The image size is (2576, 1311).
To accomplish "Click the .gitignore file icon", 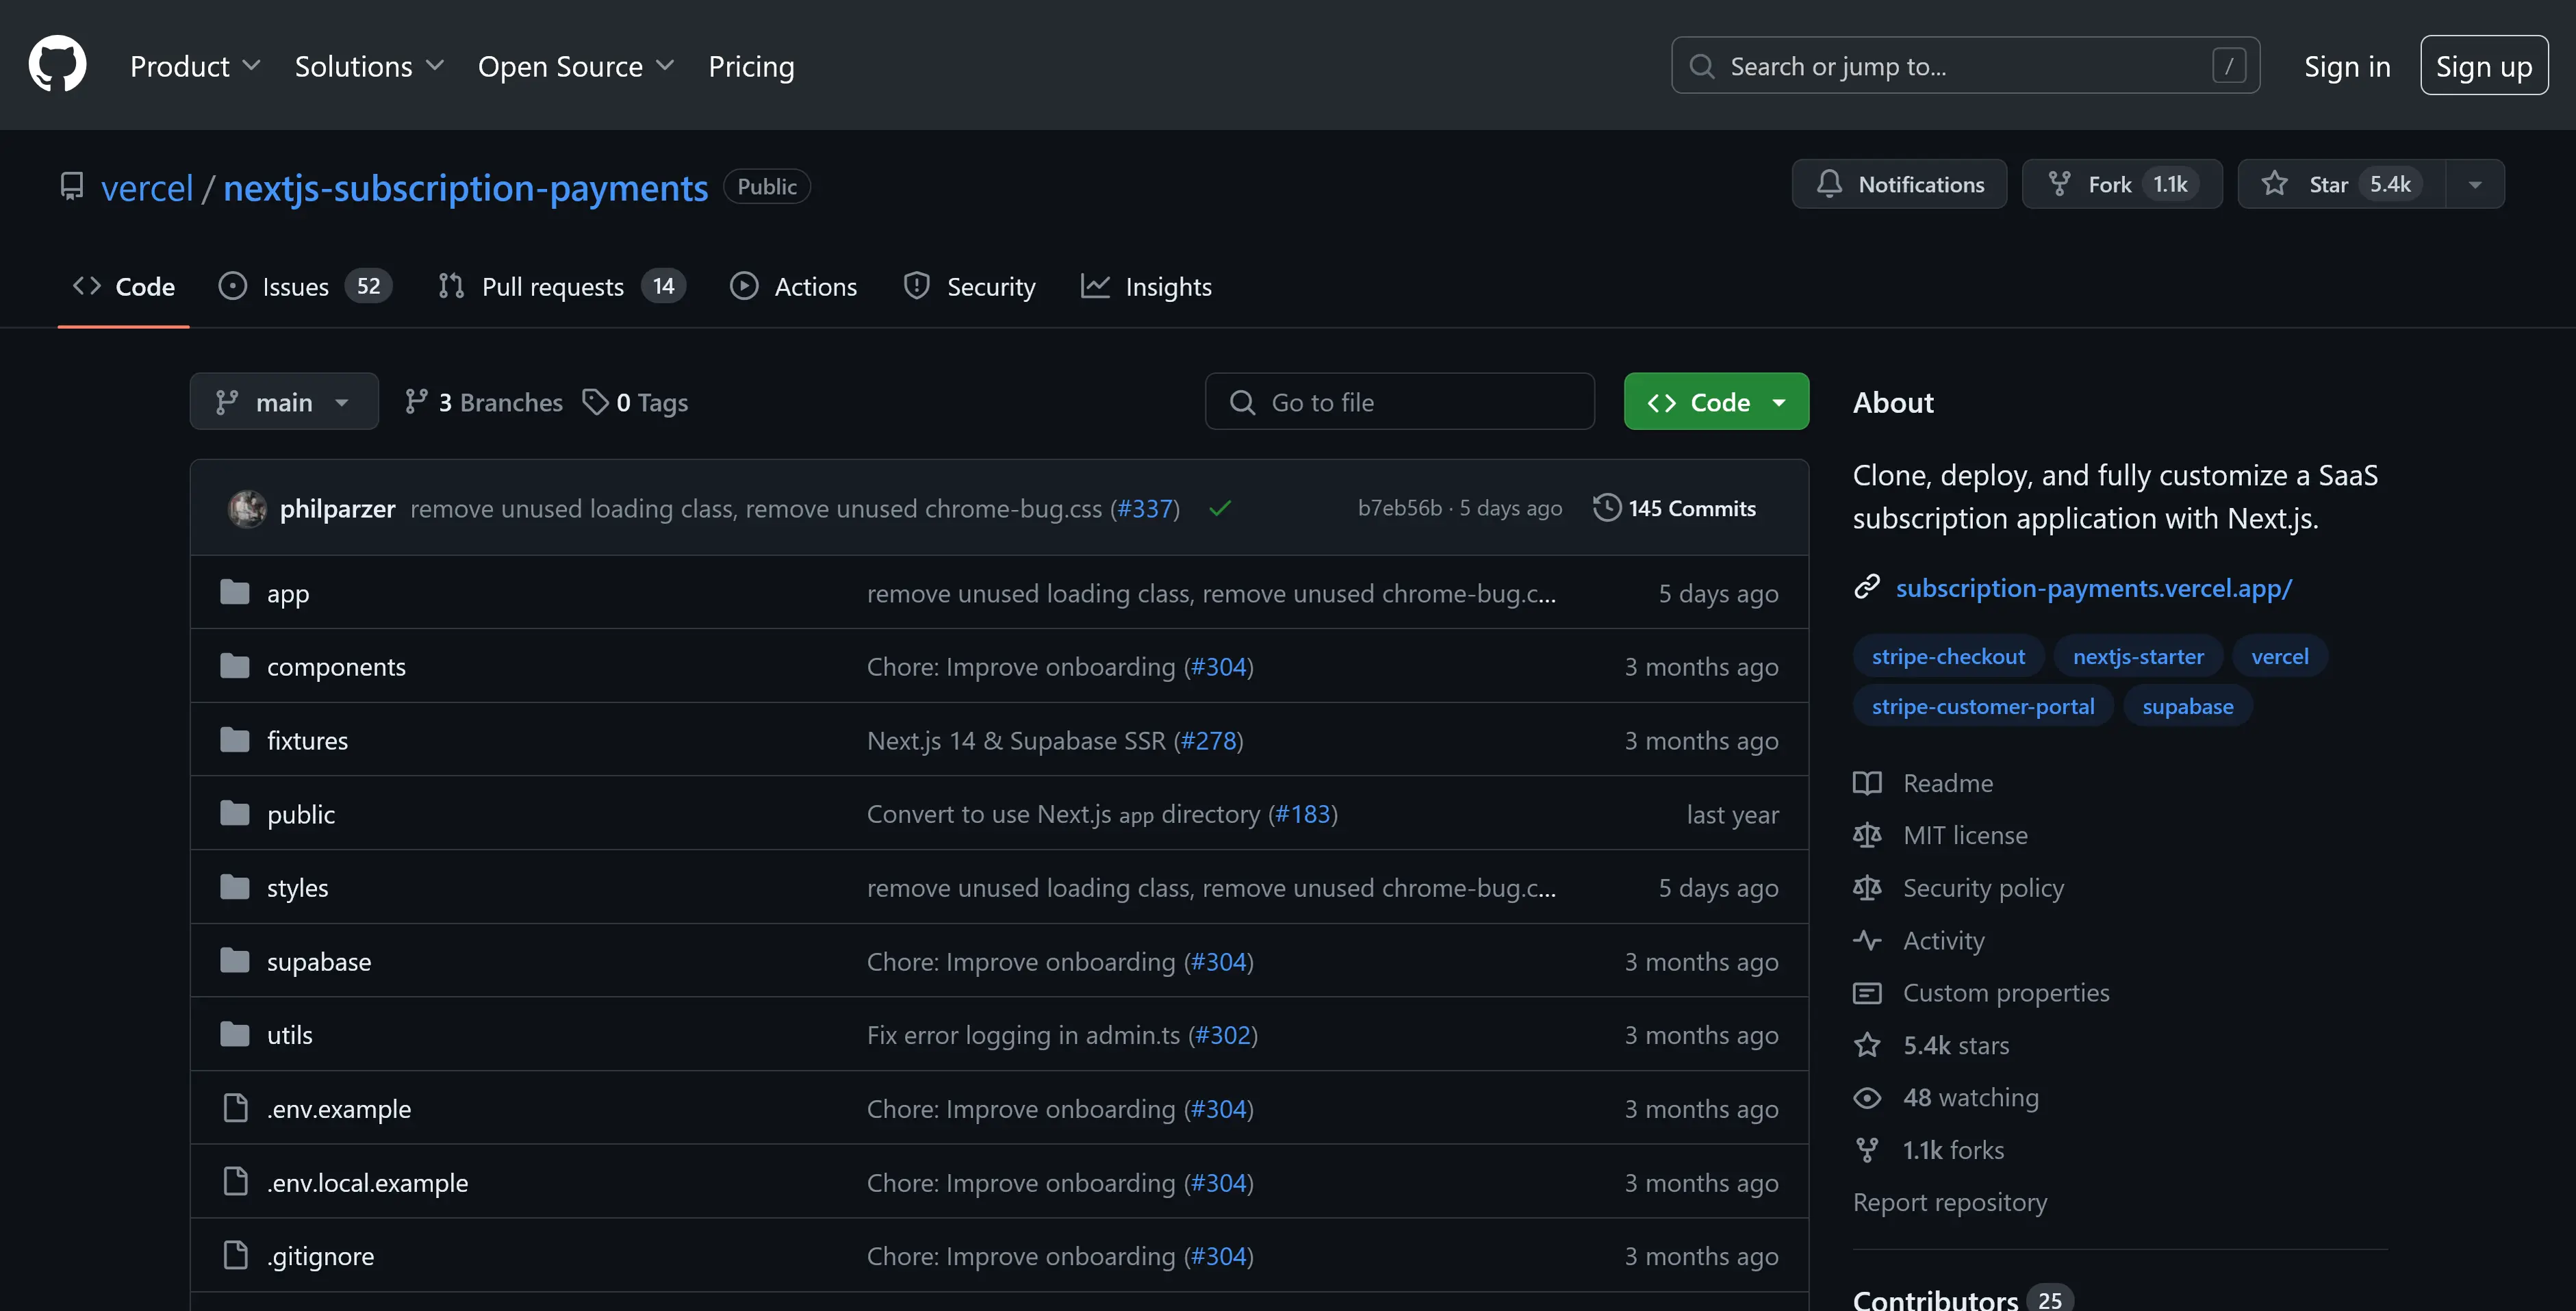I will [x=235, y=1255].
